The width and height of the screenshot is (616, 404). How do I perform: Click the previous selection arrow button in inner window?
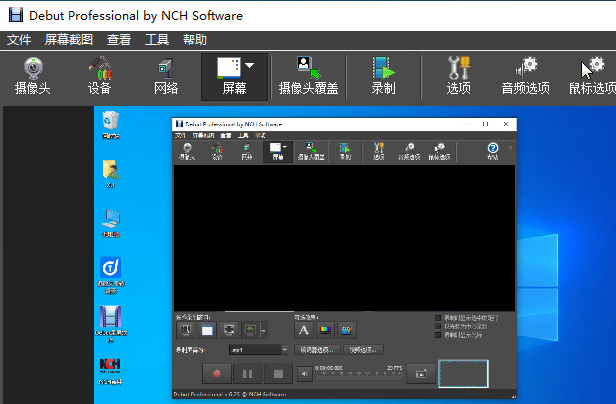click(250, 330)
